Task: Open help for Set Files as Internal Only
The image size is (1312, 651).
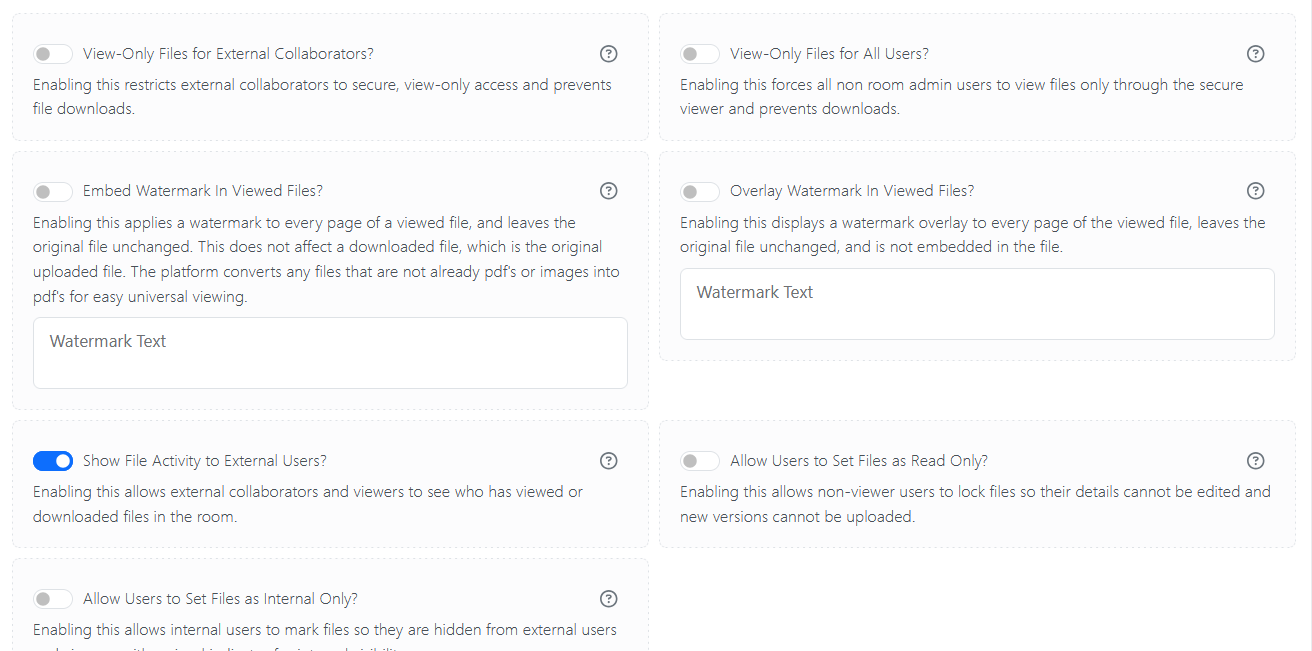Action: point(608,599)
